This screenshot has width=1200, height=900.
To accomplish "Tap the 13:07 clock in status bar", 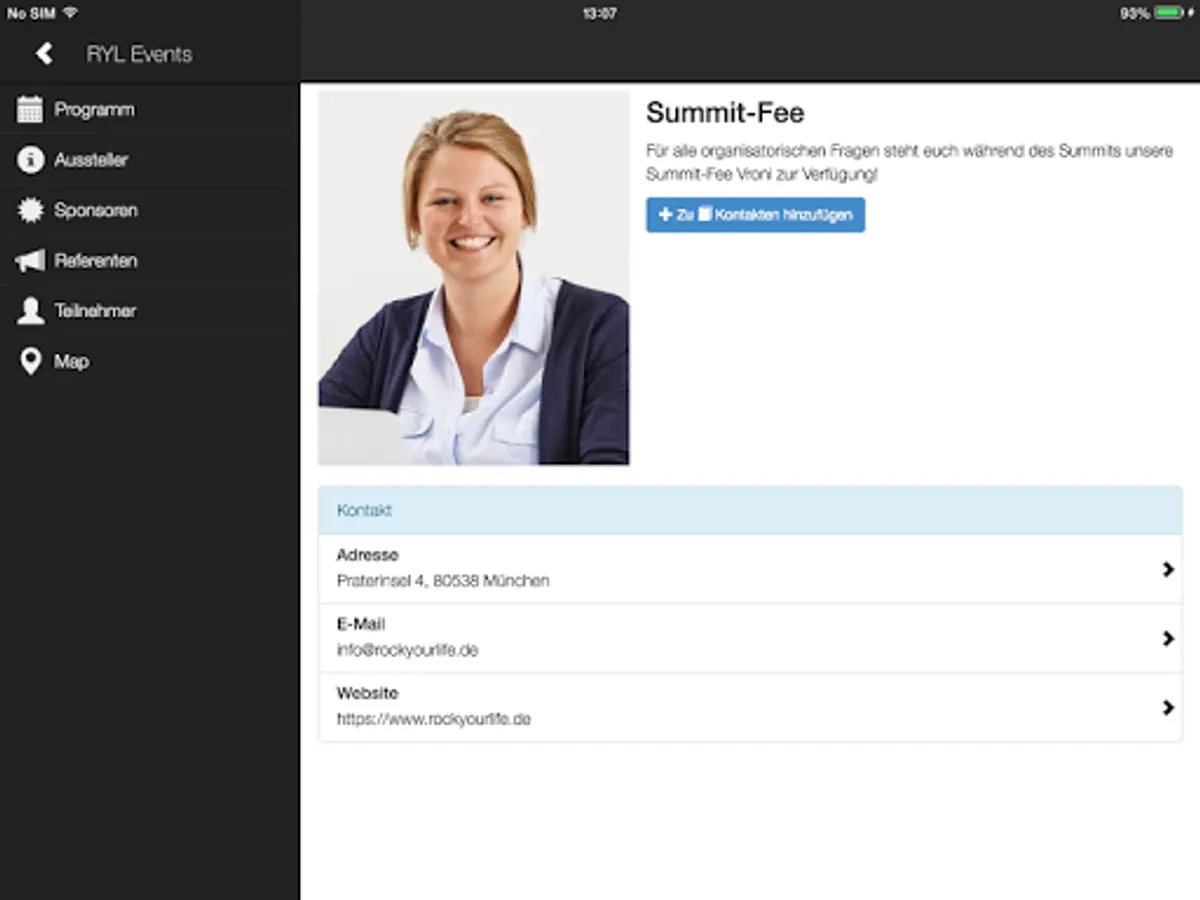I will [599, 13].
